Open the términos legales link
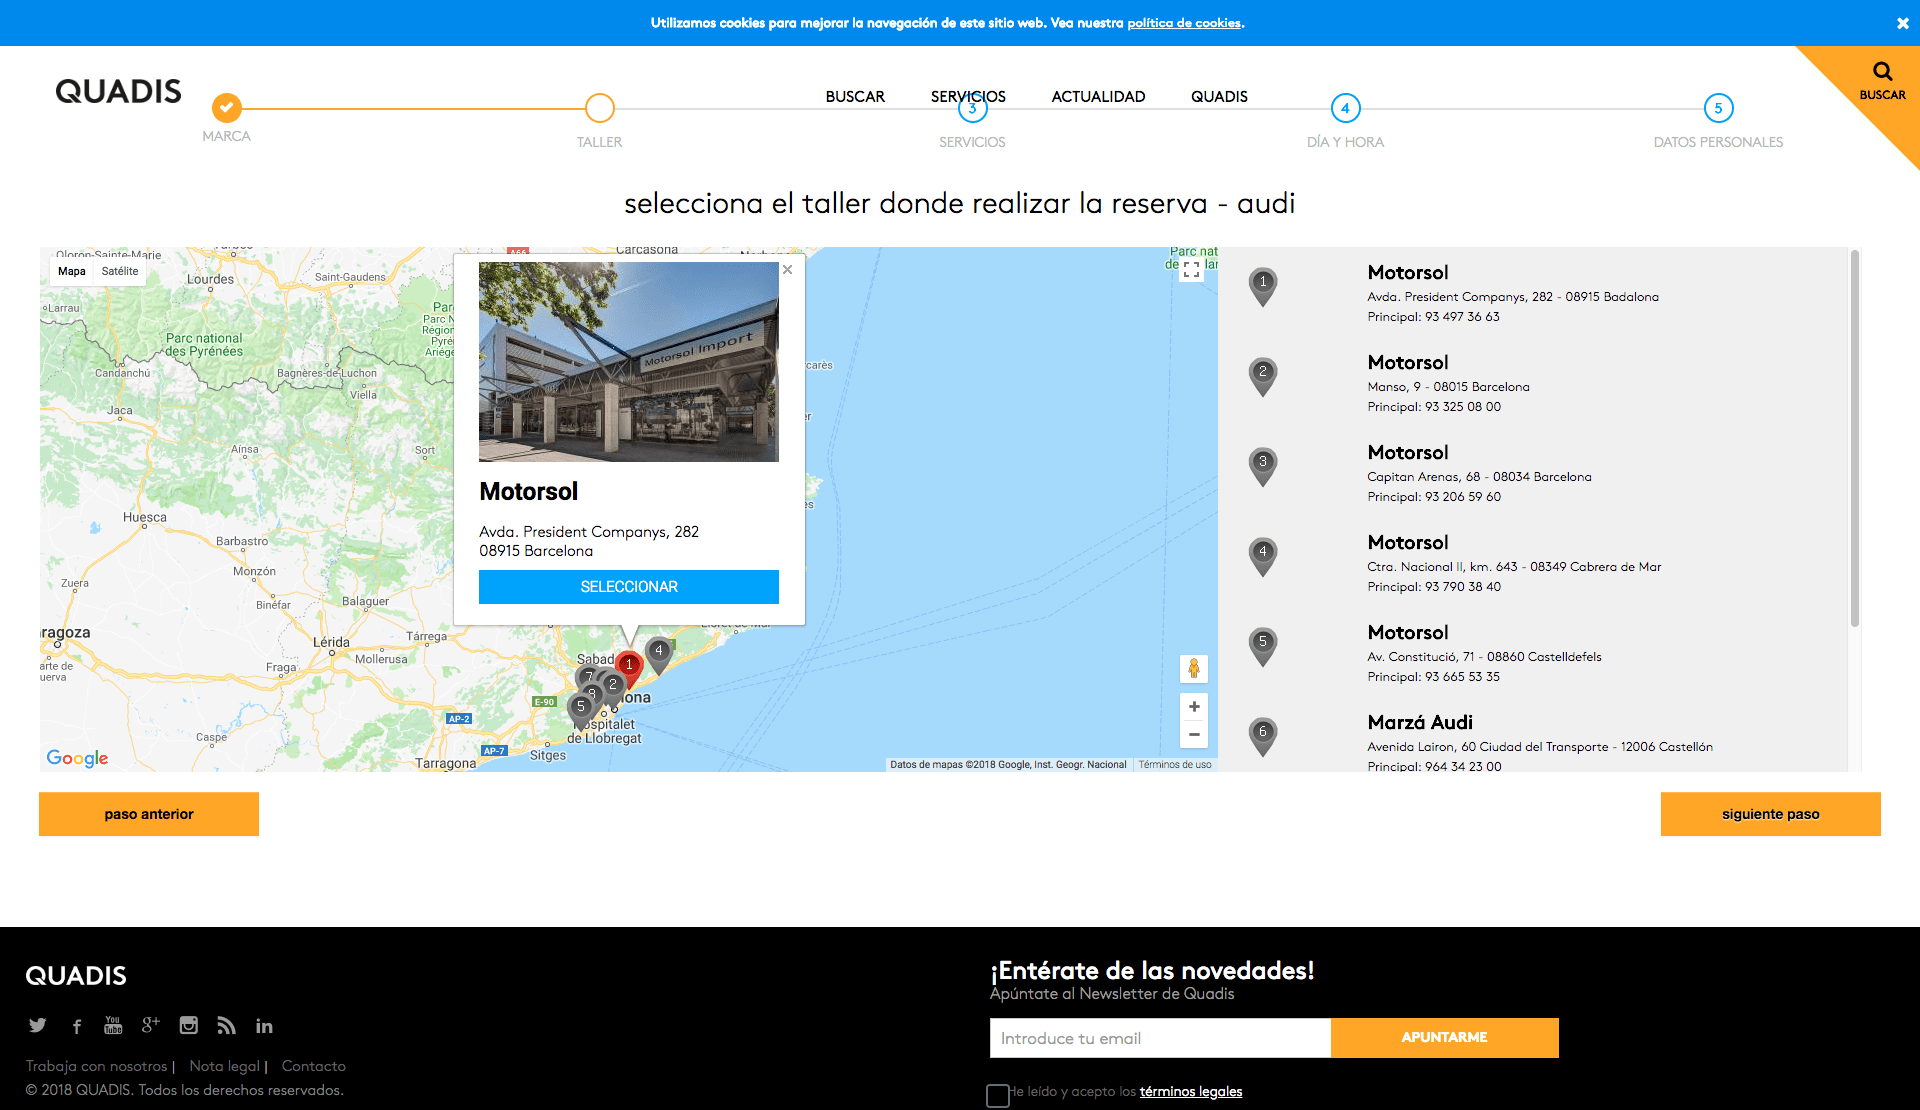This screenshot has height=1110, width=1920. tap(1191, 1092)
